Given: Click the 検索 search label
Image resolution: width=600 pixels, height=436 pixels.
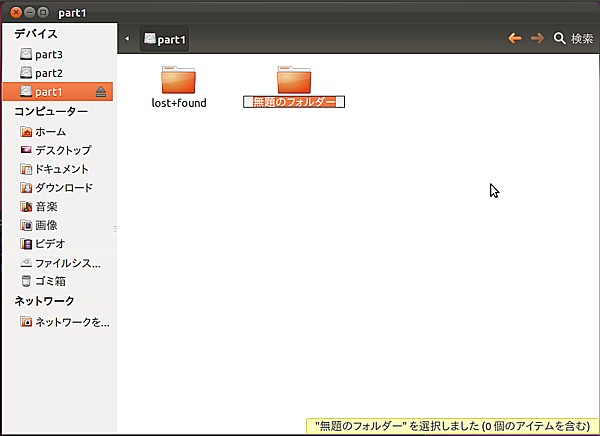Looking at the screenshot, I should click(582, 38).
